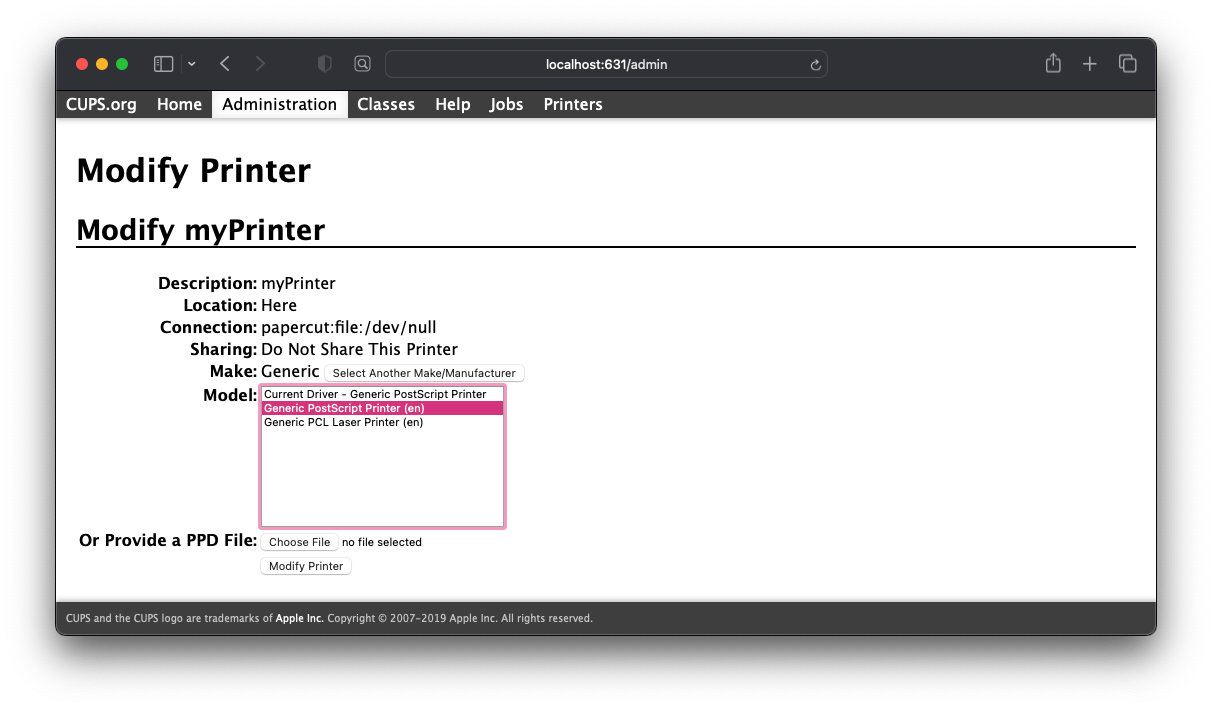Image resolution: width=1212 pixels, height=709 pixels.
Task: Click the 'Modify myPrinter' heading
Action: pyautogui.click(x=201, y=230)
